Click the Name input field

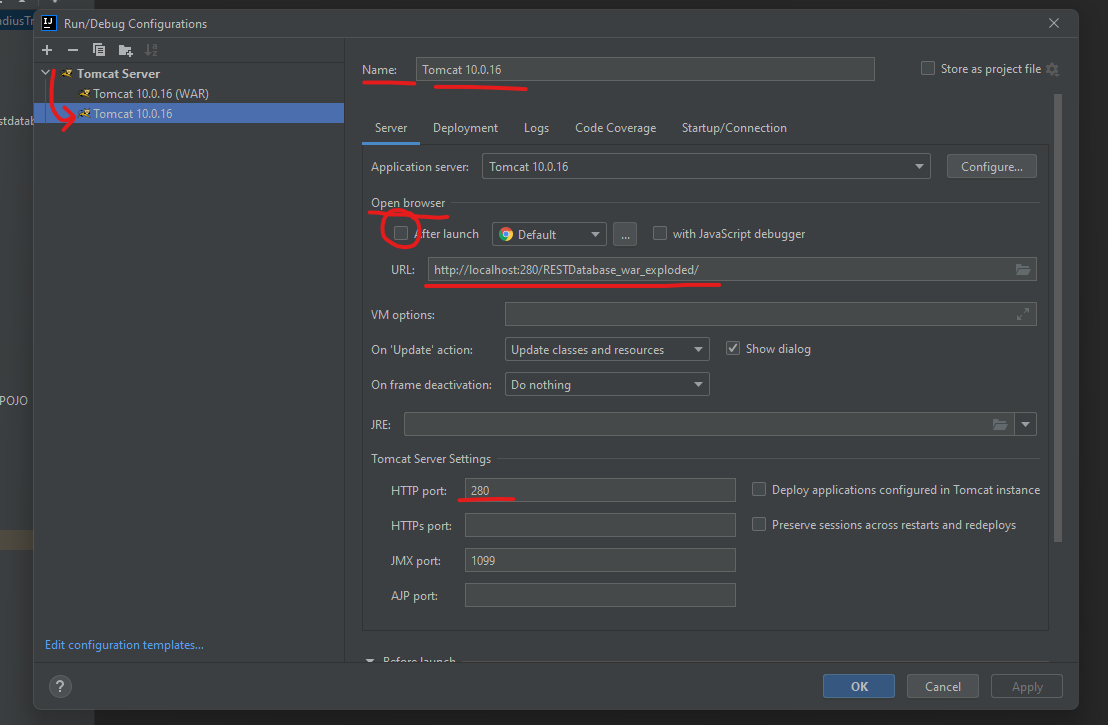pos(645,69)
